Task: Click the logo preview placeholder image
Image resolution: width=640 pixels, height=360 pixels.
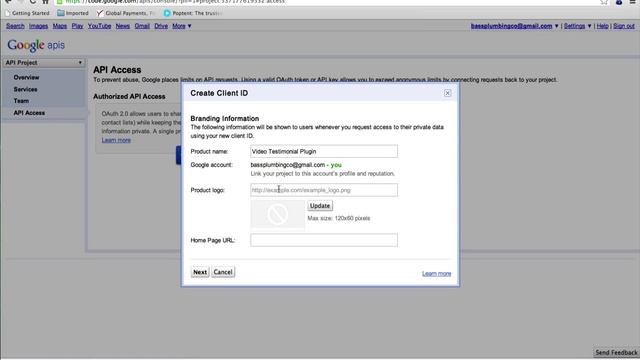Action: tap(278, 214)
